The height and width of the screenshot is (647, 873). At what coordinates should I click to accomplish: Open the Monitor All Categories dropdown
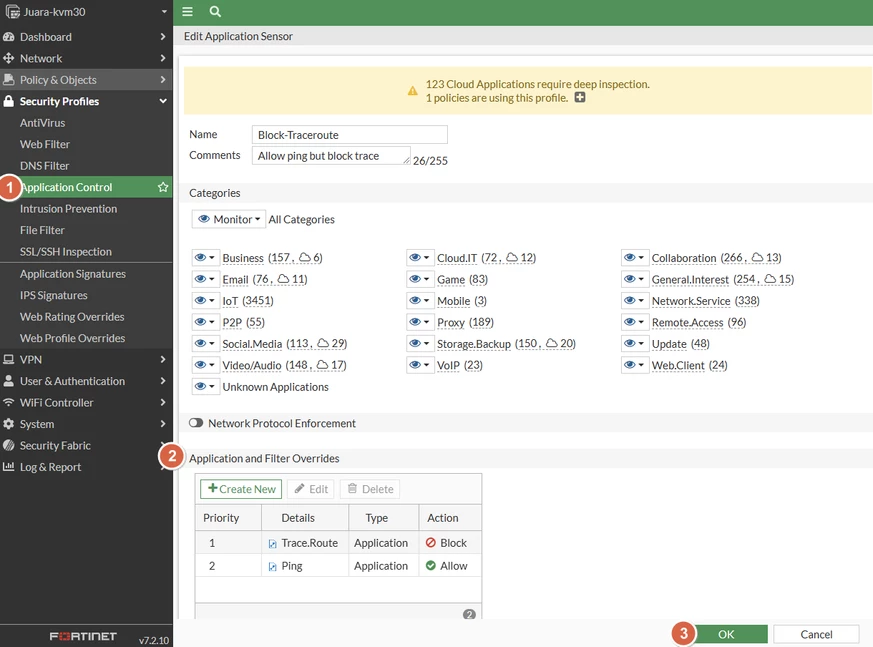(229, 219)
